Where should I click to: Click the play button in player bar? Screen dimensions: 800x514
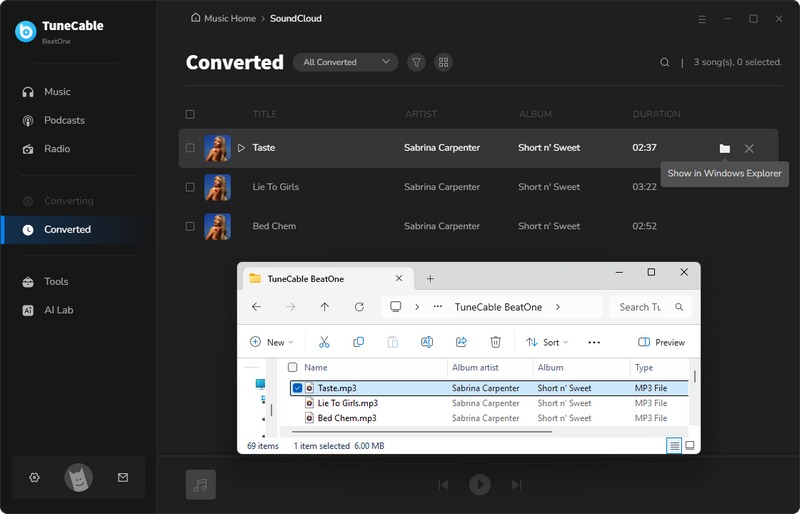coord(480,484)
